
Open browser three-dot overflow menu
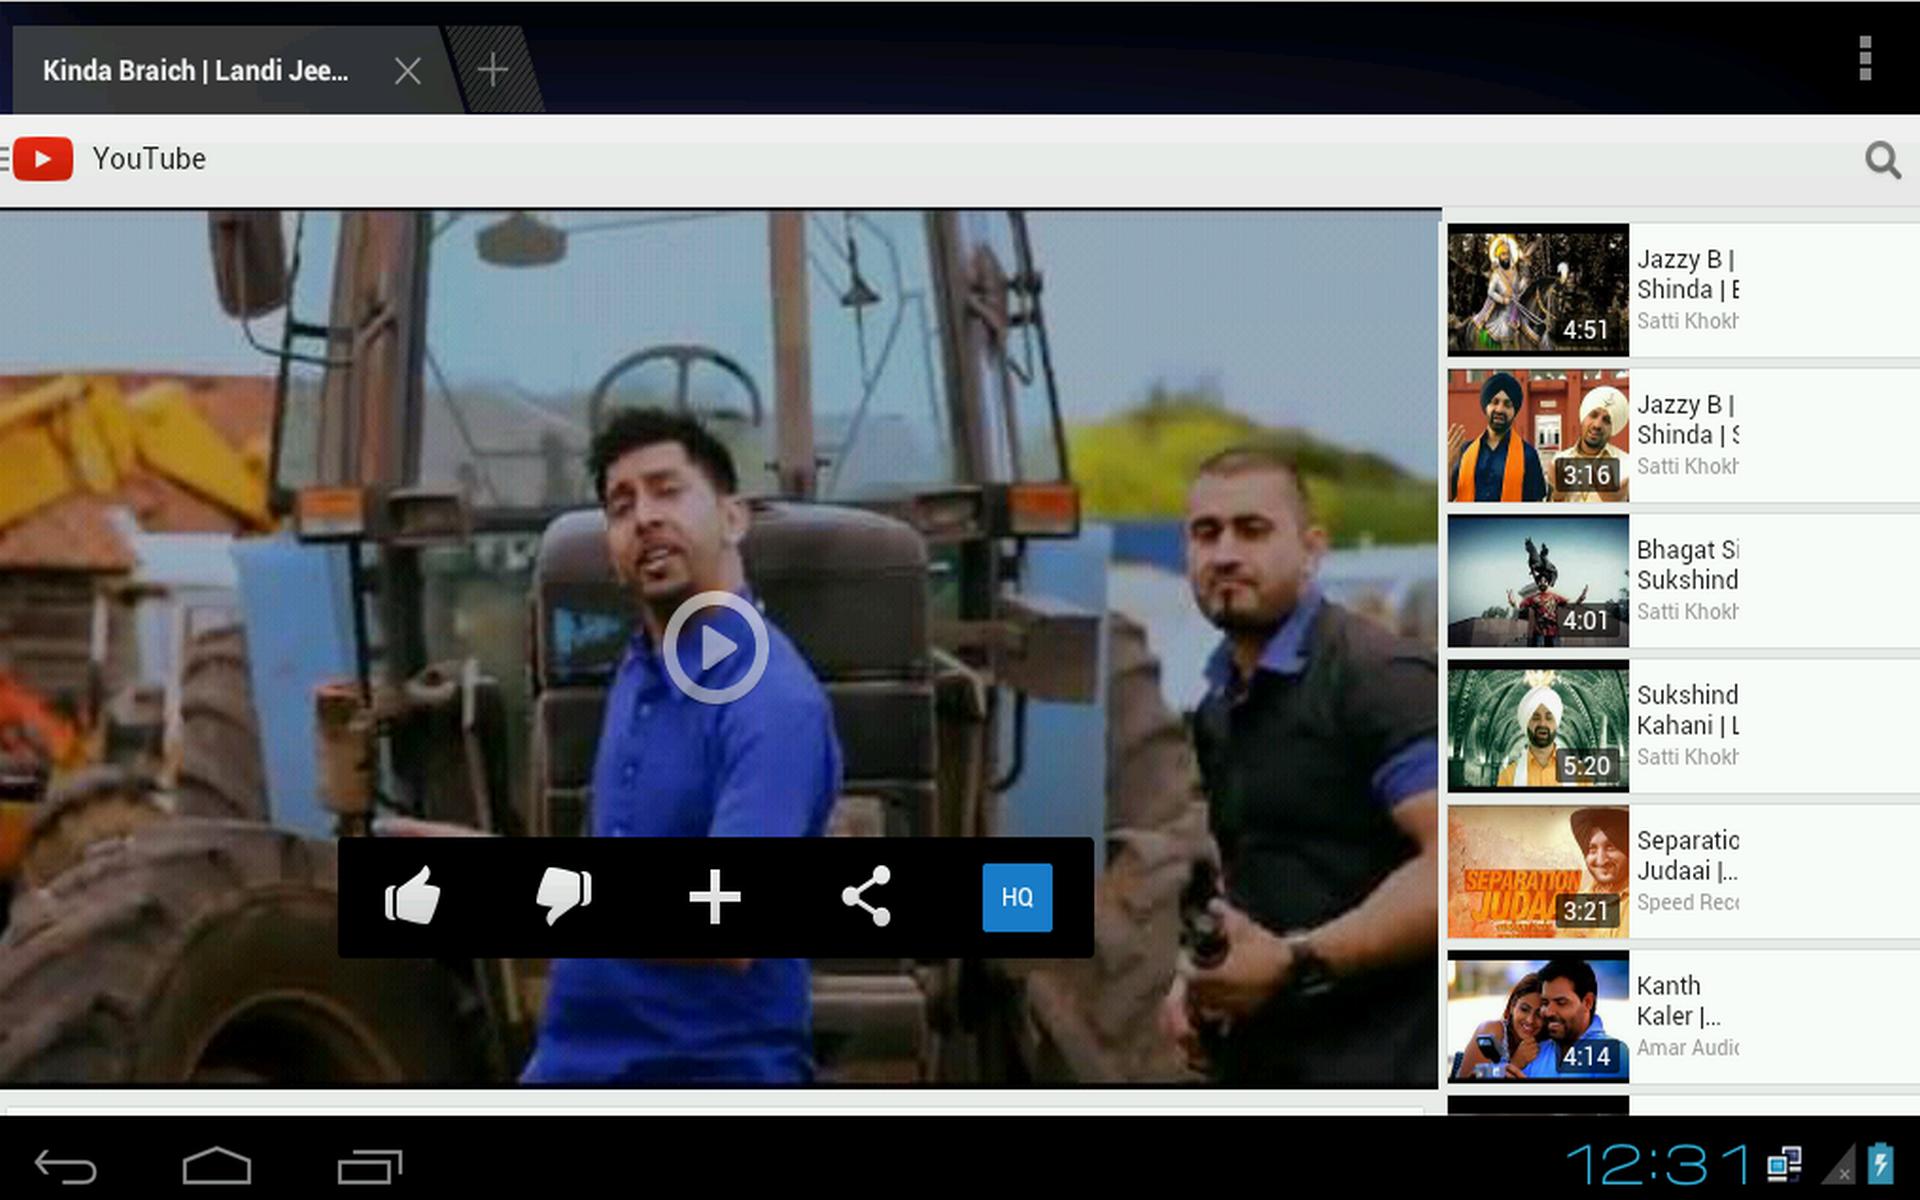(x=1865, y=58)
